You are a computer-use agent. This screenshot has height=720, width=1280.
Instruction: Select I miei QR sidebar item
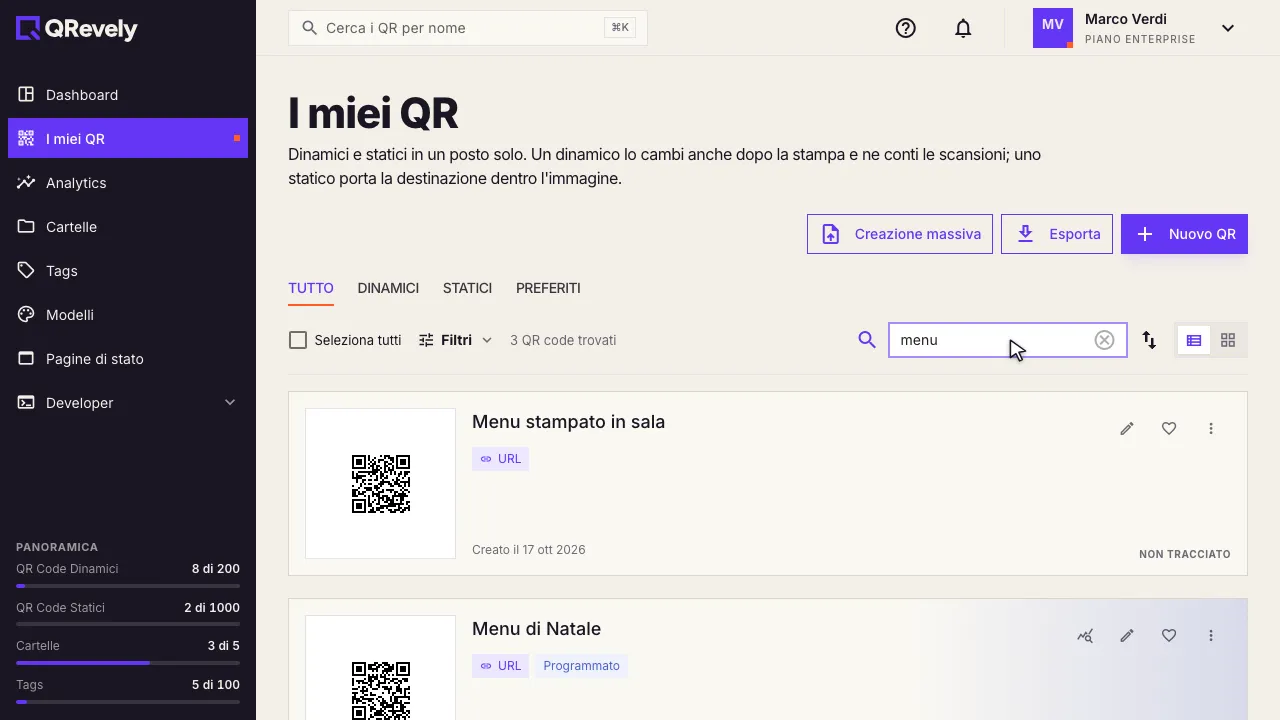point(128,139)
